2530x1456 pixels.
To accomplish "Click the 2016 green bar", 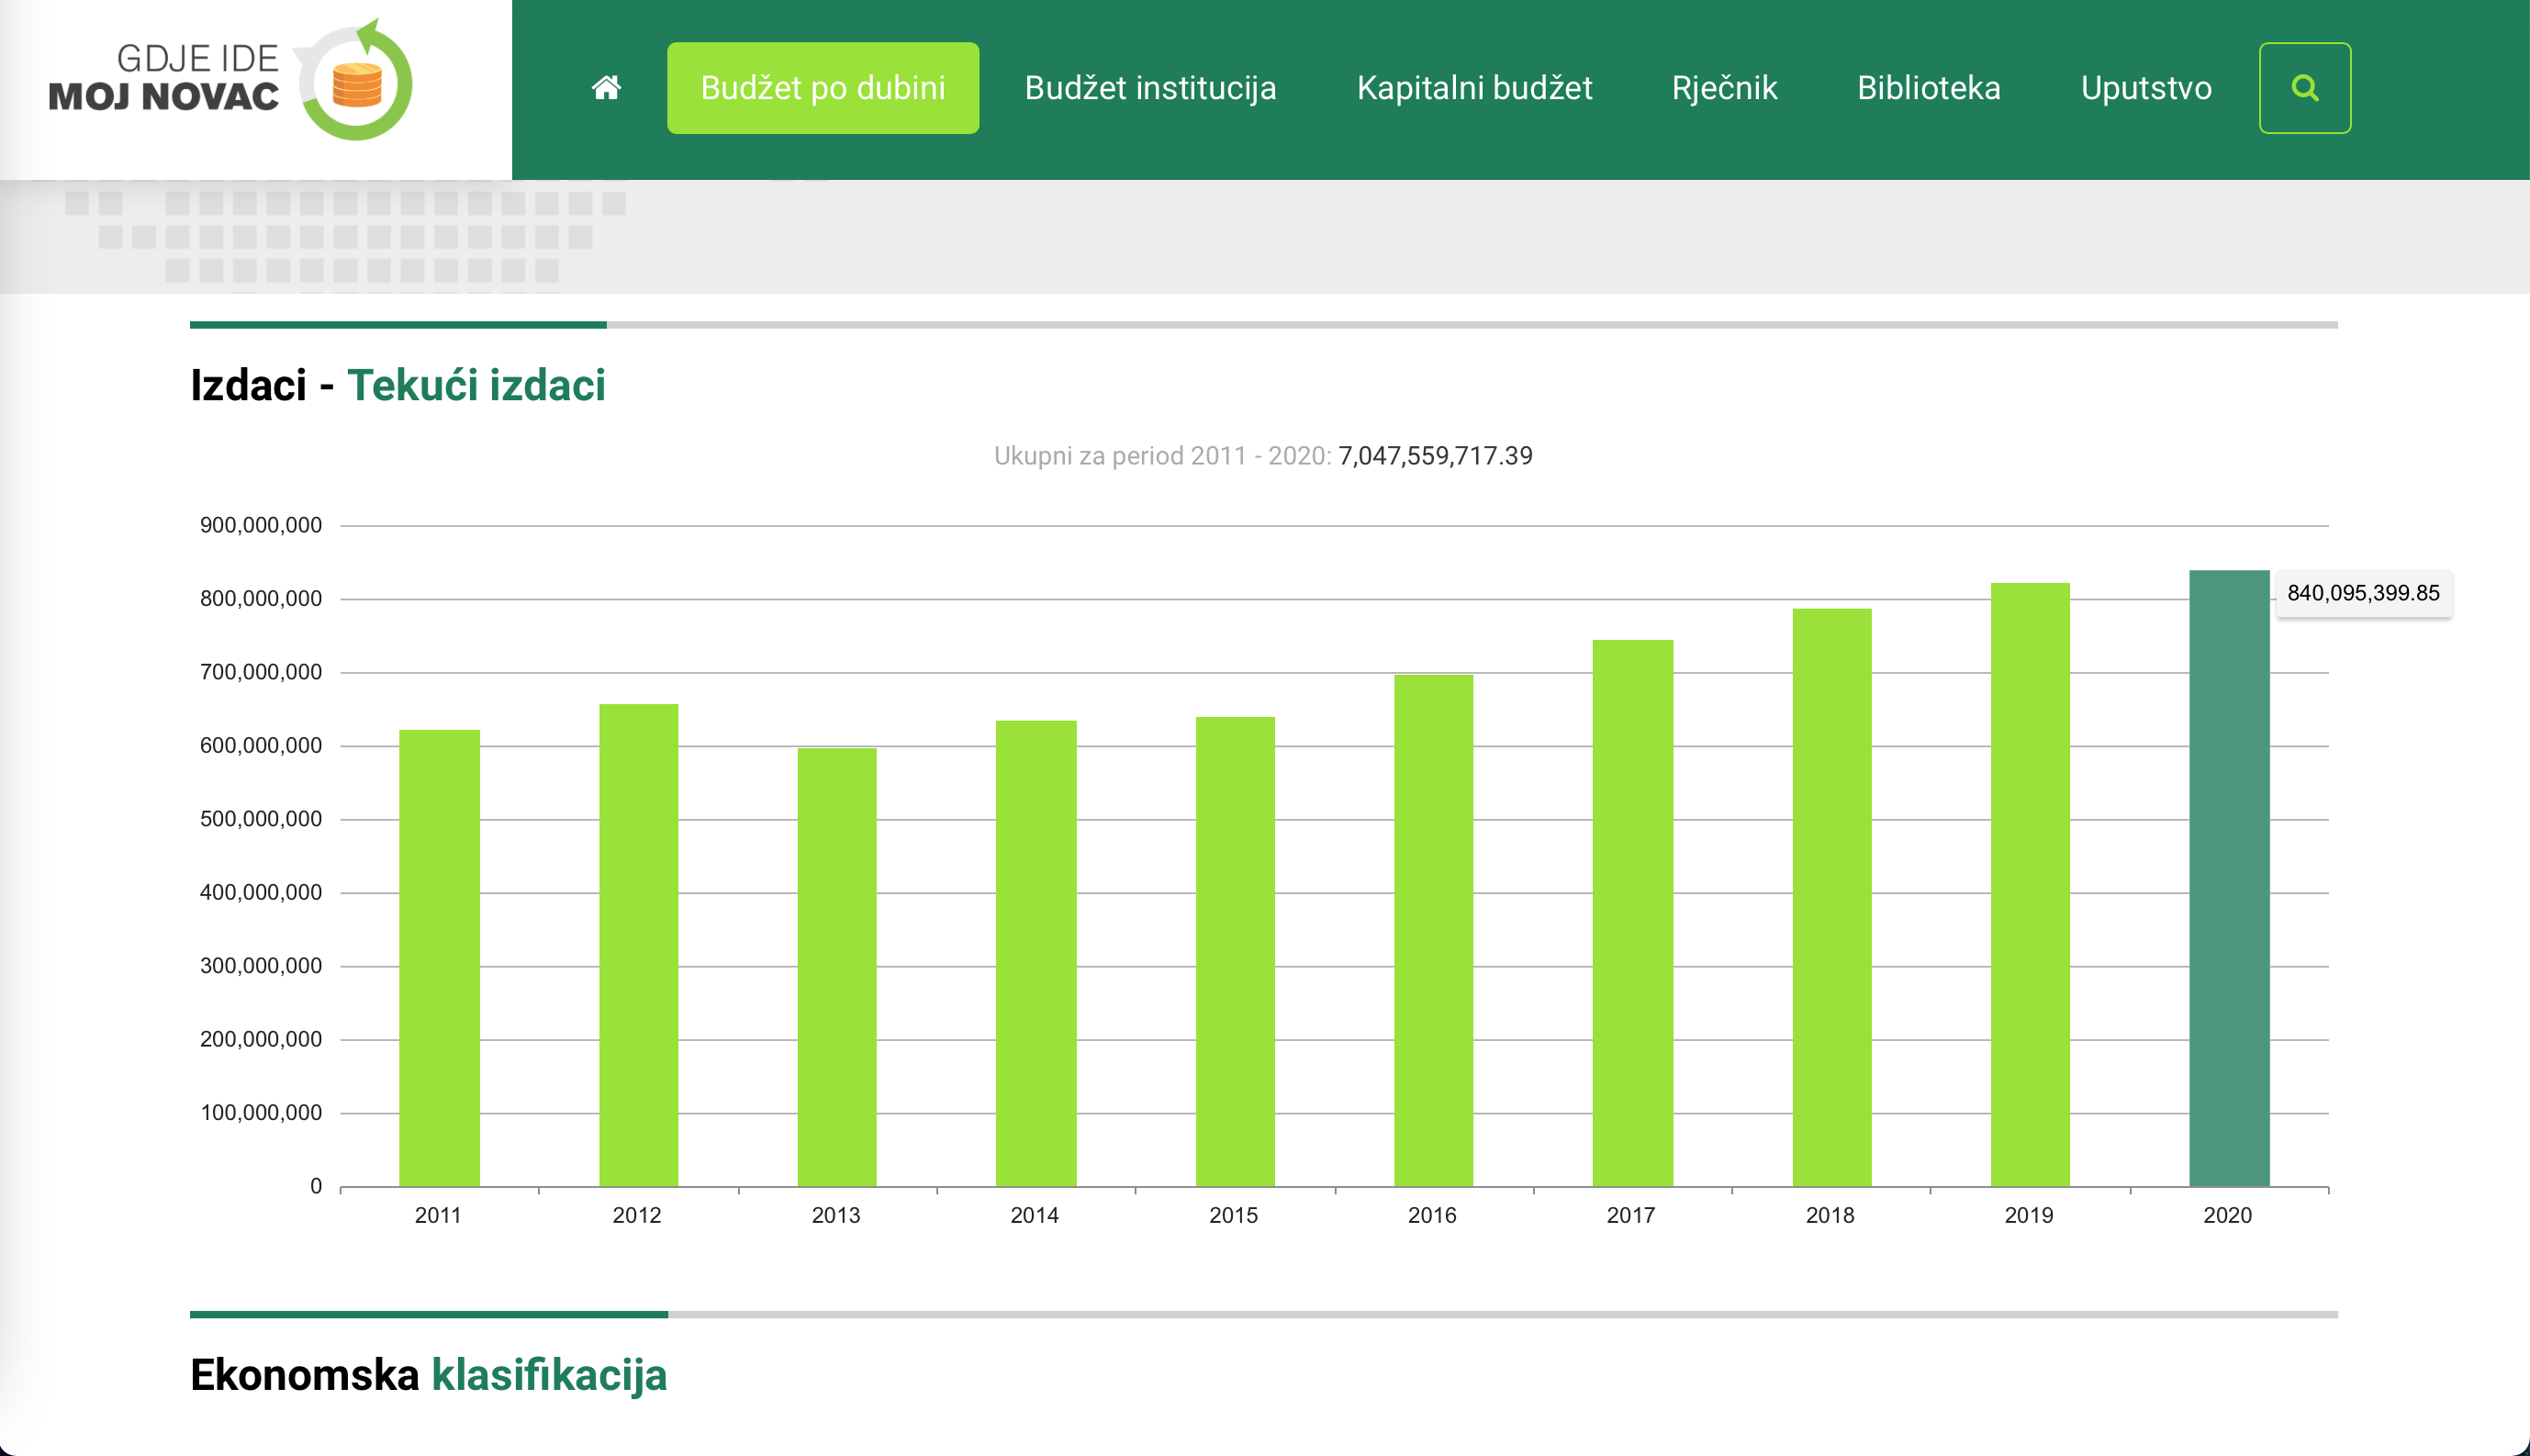I will [x=1432, y=930].
